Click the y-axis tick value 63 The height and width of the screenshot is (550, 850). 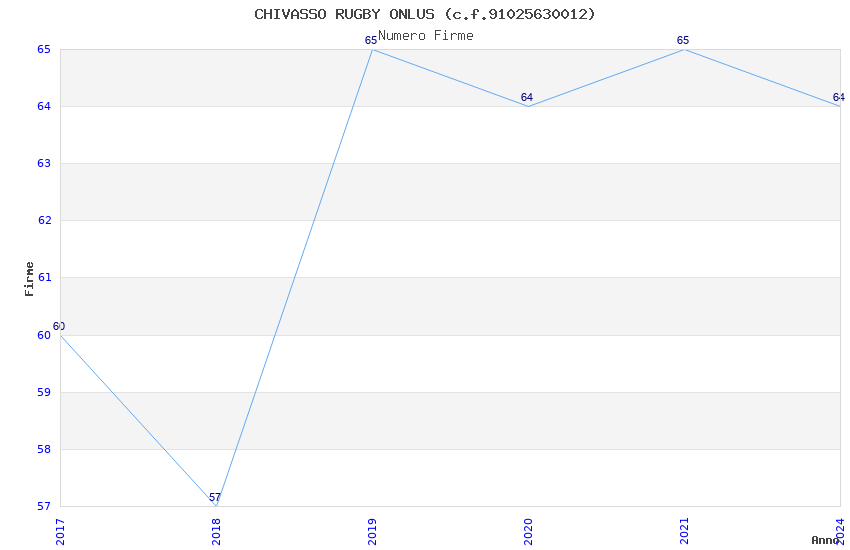[x=44, y=163]
